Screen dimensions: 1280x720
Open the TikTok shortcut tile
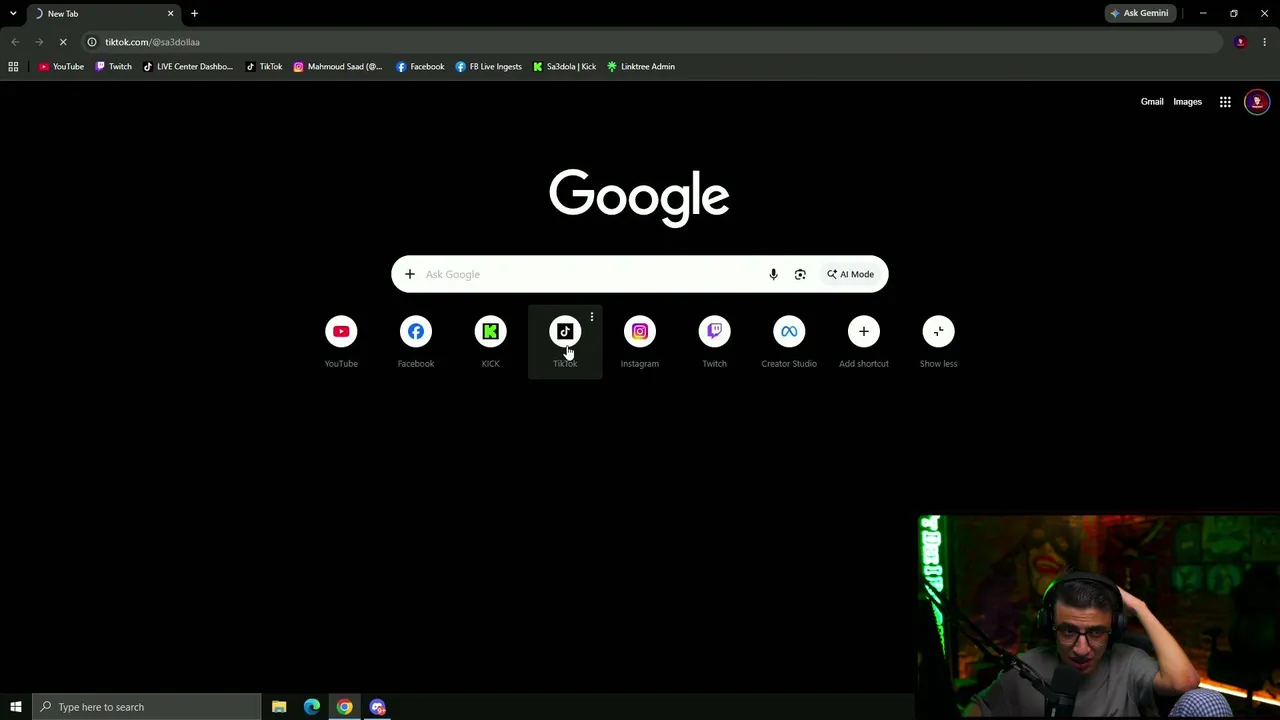click(565, 342)
